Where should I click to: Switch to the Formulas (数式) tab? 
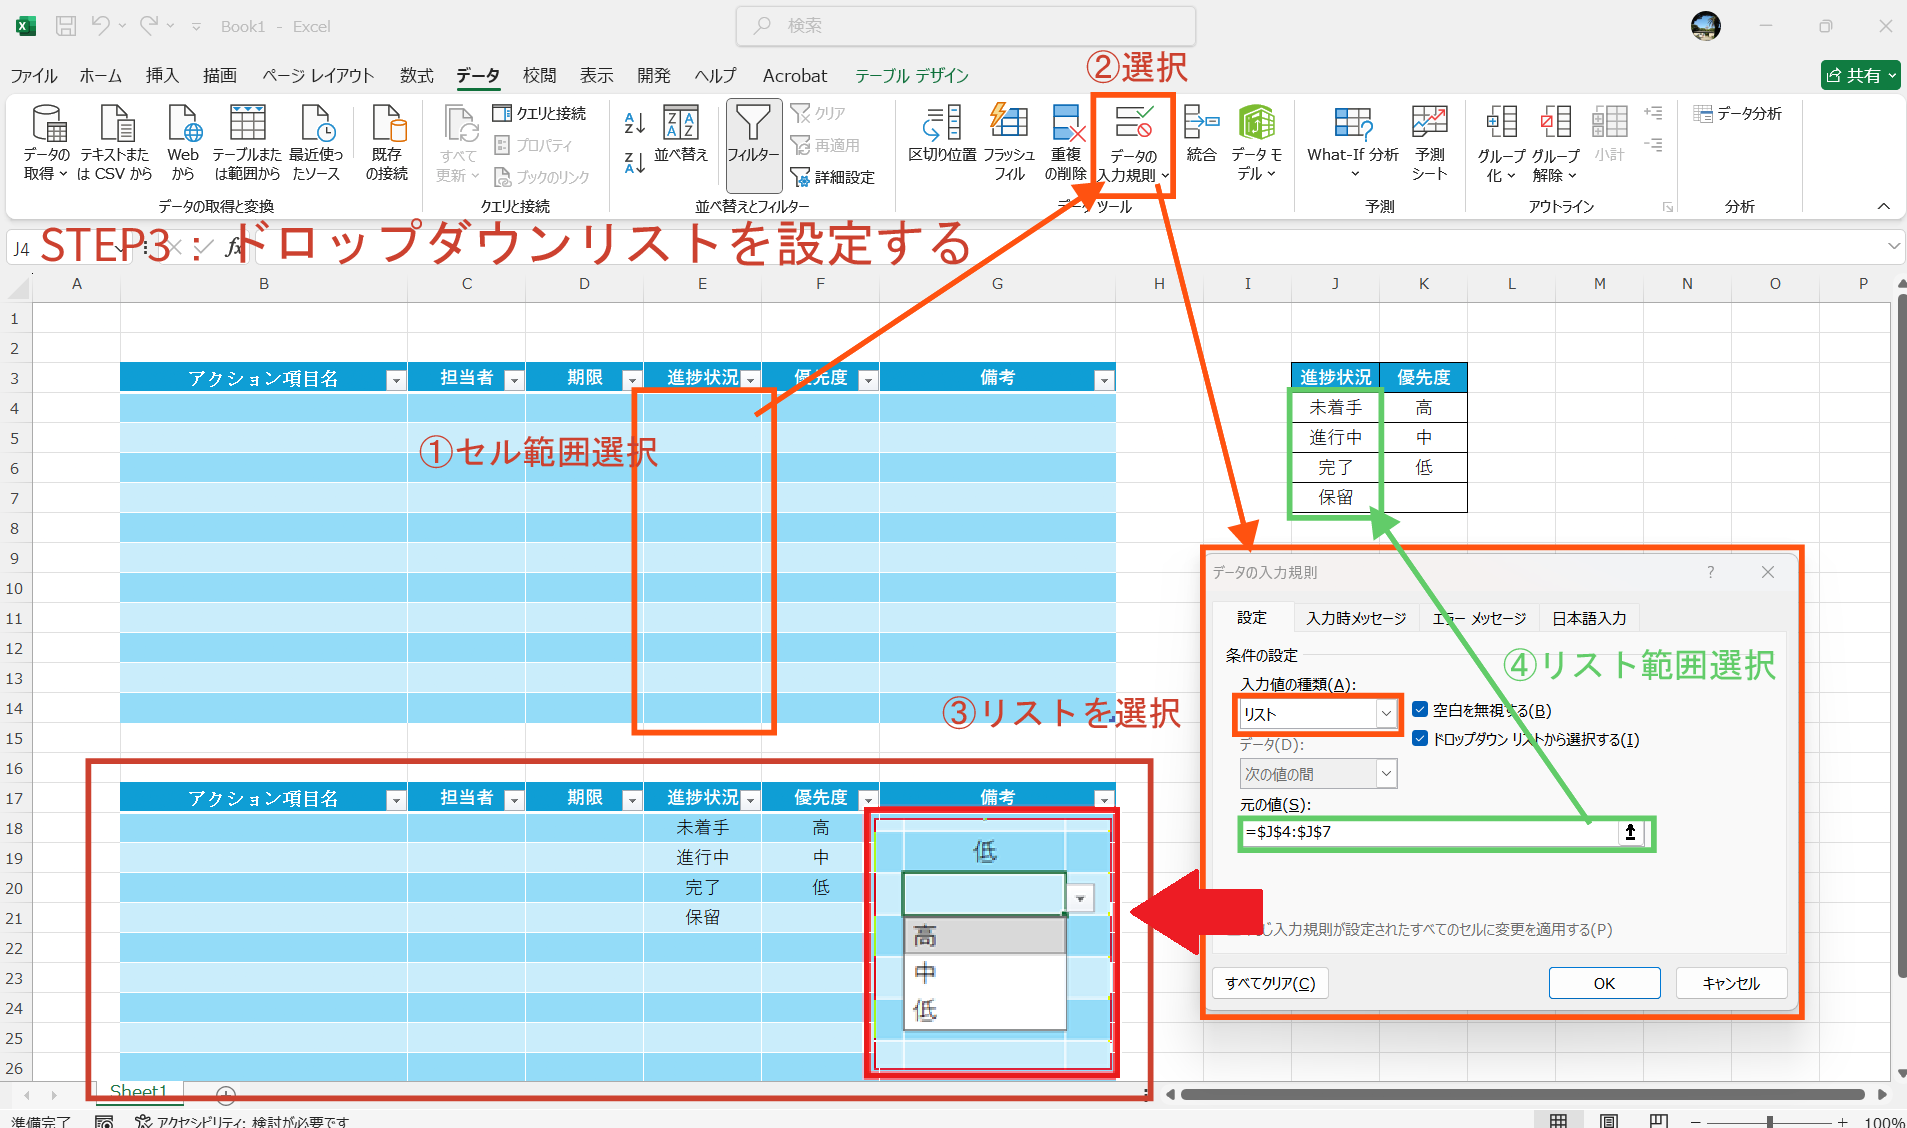tap(417, 76)
